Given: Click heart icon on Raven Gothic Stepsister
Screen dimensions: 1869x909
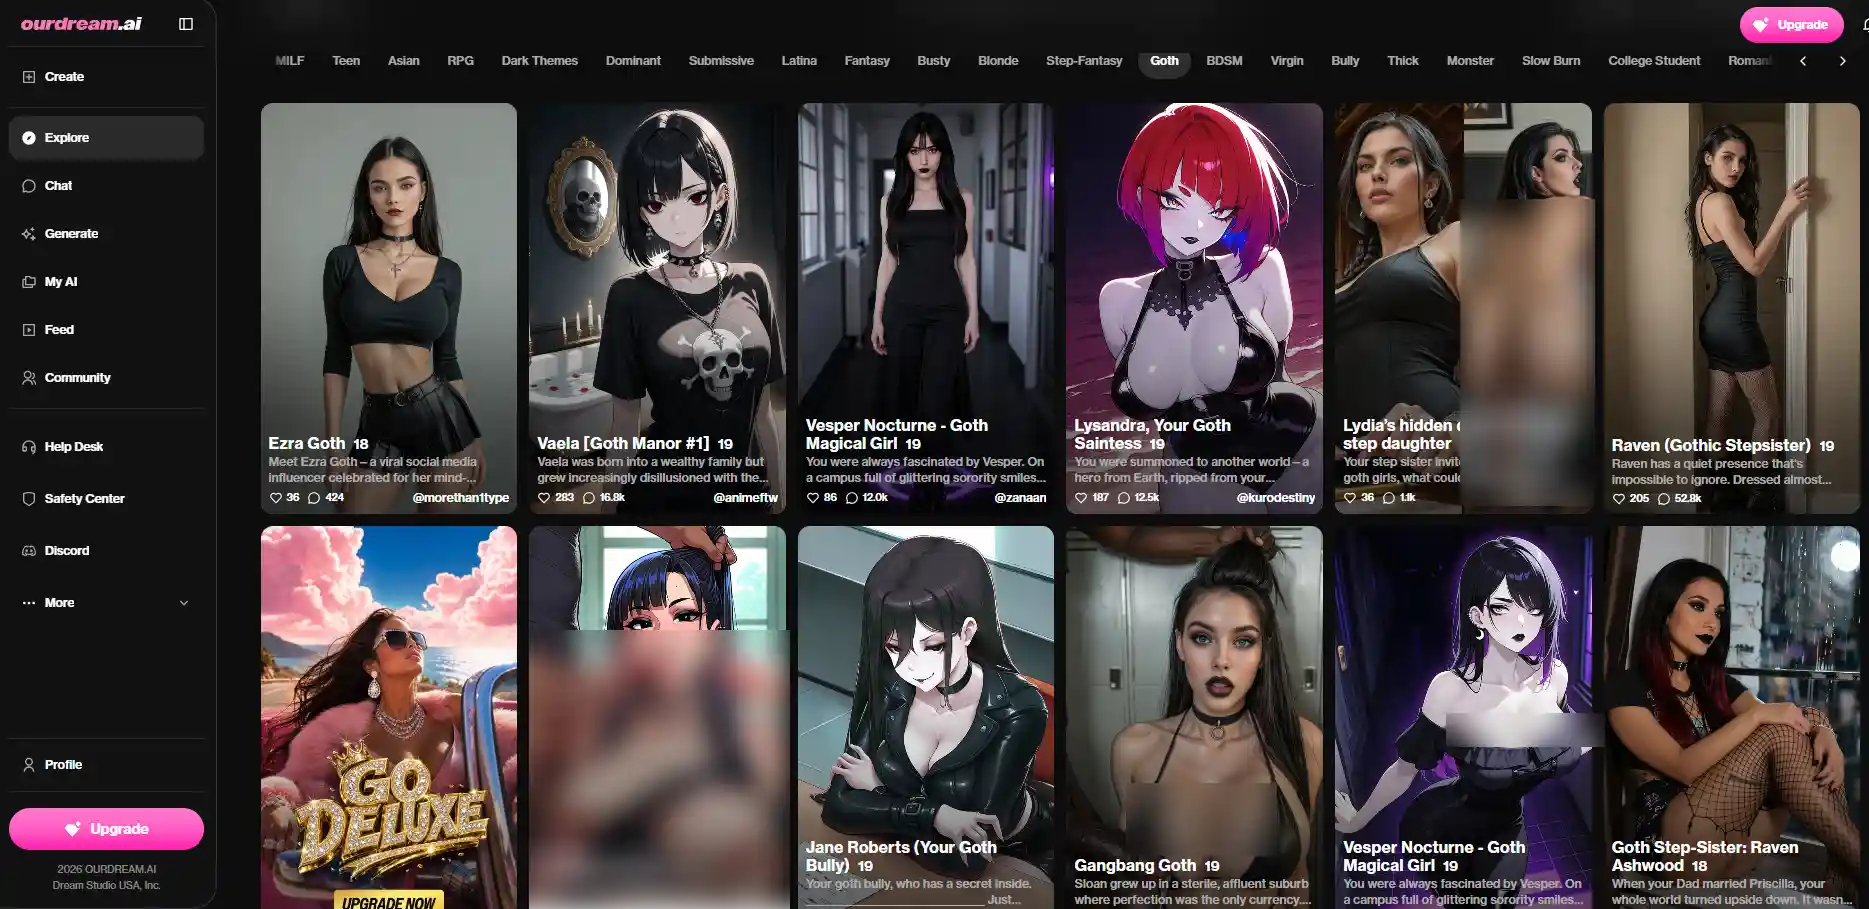Looking at the screenshot, I should pos(1618,498).
